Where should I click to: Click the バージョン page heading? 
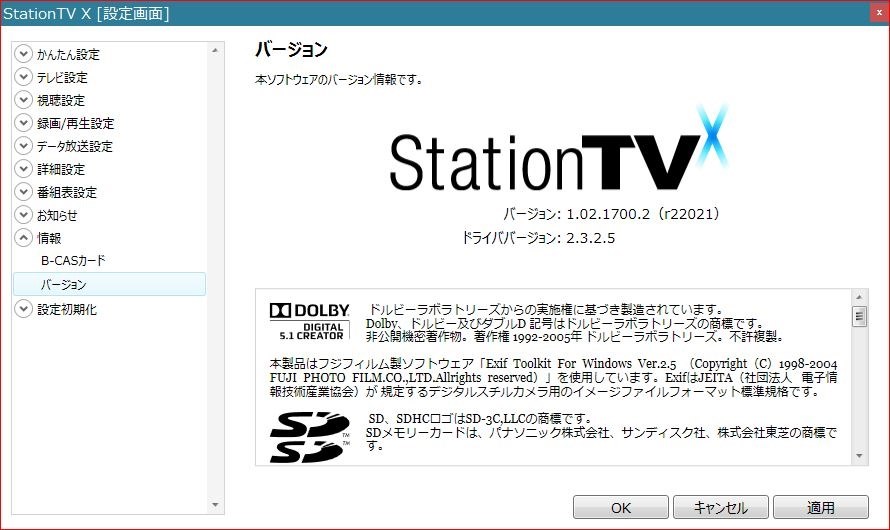tap(291, 49)
